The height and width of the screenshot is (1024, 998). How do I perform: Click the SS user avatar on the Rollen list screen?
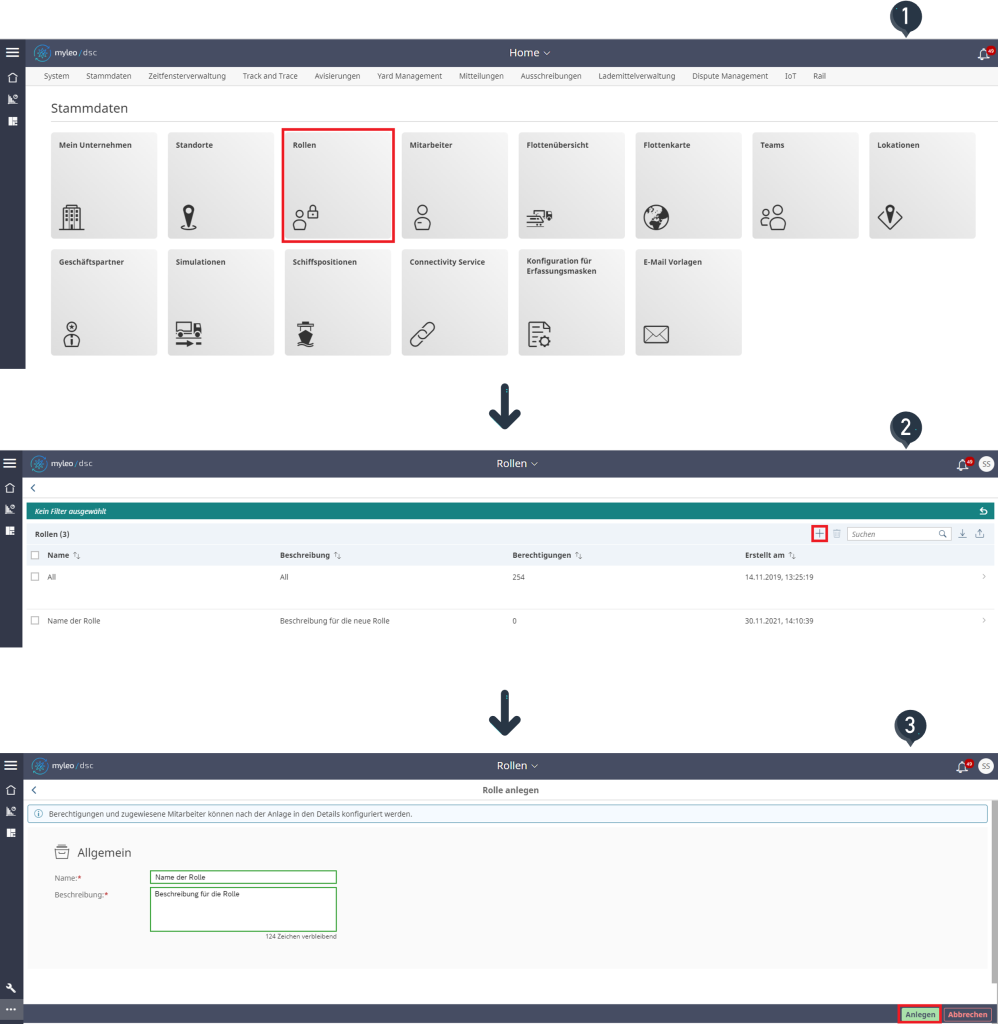tap(986, 464)
